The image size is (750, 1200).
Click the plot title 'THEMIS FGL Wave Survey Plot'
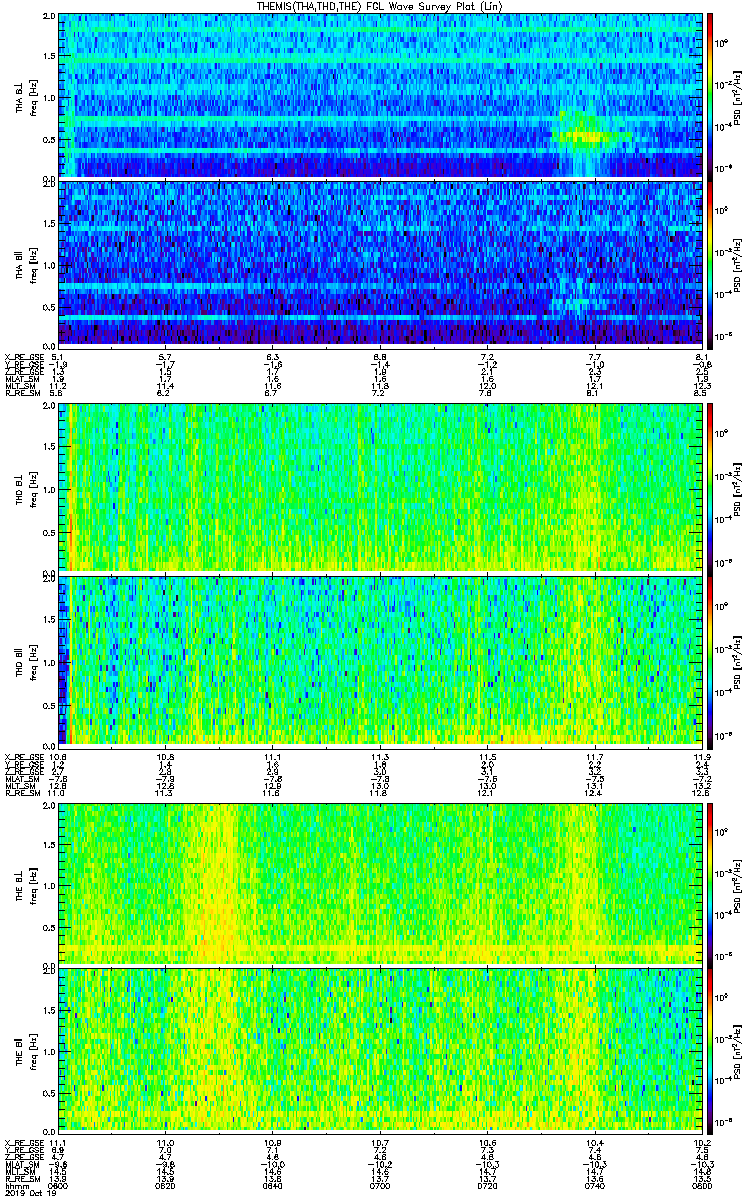tap(382, 6)
